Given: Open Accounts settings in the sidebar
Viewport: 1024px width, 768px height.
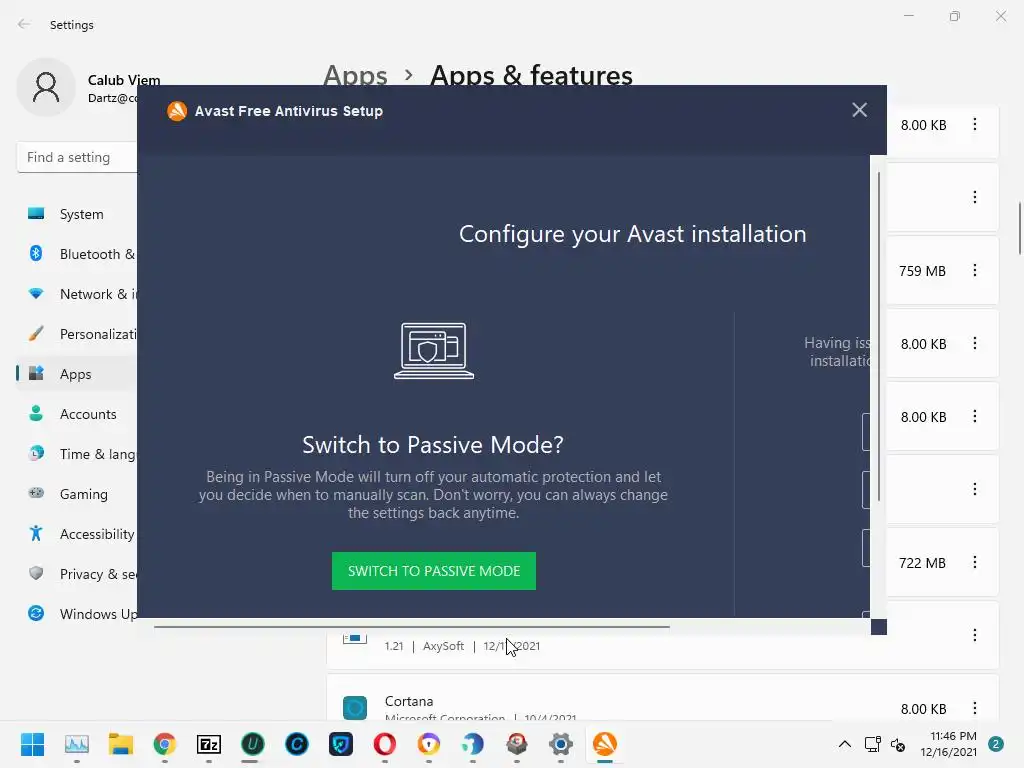Looking at the screenshot, I should [77, 414].
